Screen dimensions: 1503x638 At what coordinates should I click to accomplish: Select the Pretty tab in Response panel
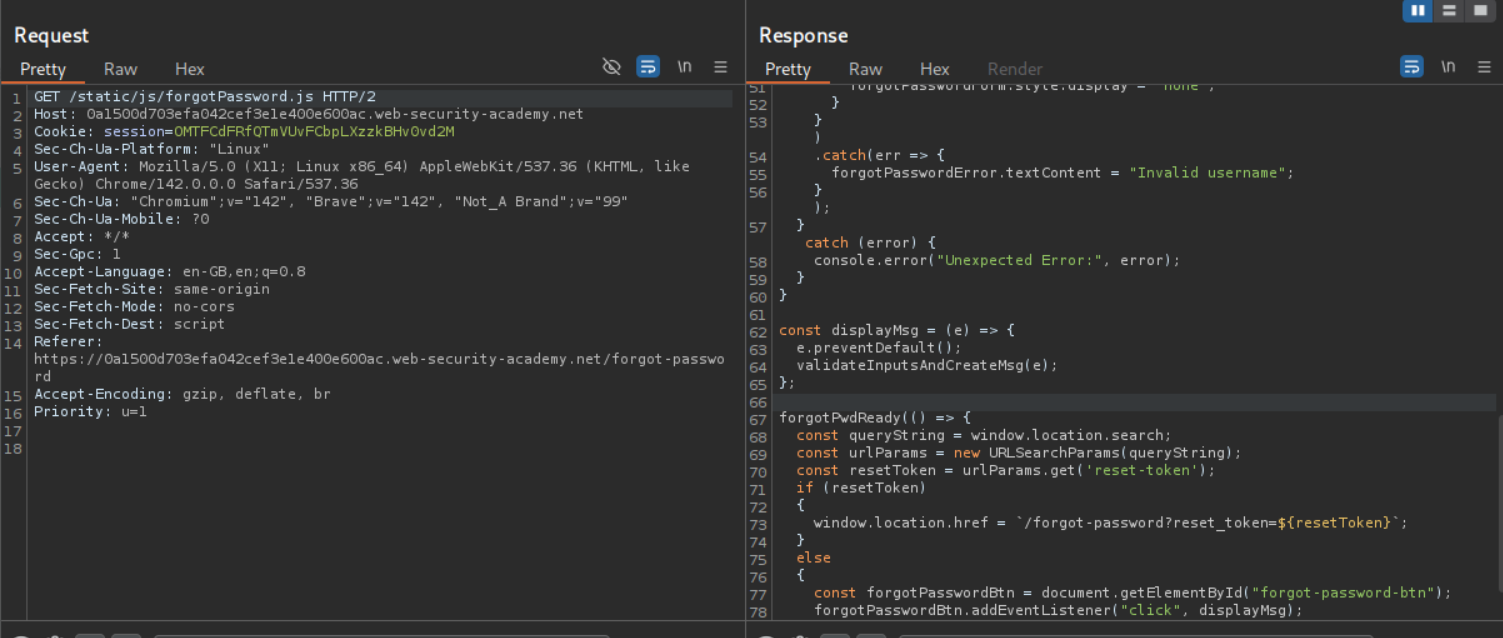point(788,69)
